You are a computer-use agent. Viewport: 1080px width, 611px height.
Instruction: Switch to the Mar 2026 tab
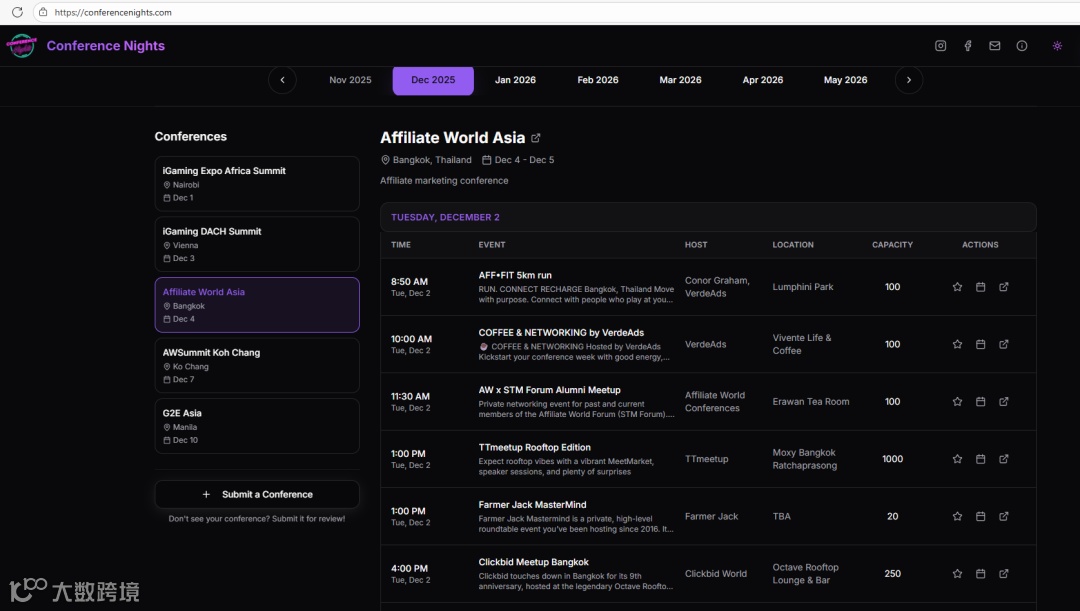tap(681, 80)
